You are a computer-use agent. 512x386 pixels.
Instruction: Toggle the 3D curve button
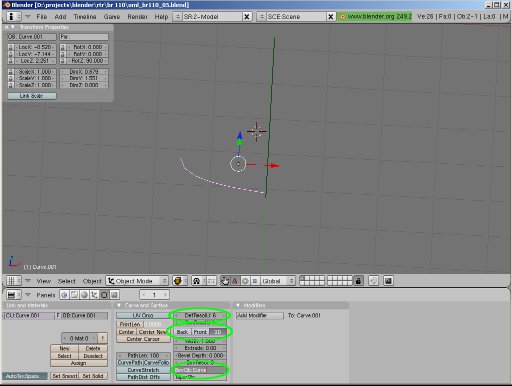[218, 332]
